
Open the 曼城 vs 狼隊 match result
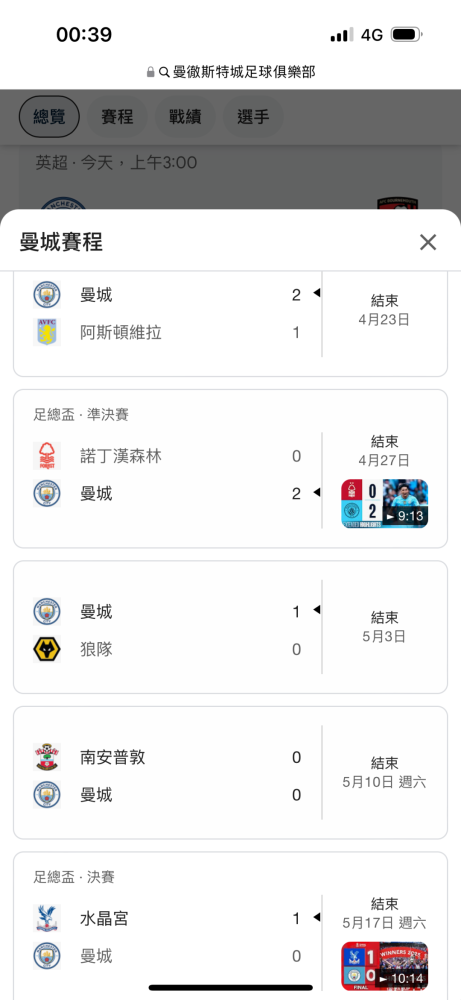coord(230,627)
